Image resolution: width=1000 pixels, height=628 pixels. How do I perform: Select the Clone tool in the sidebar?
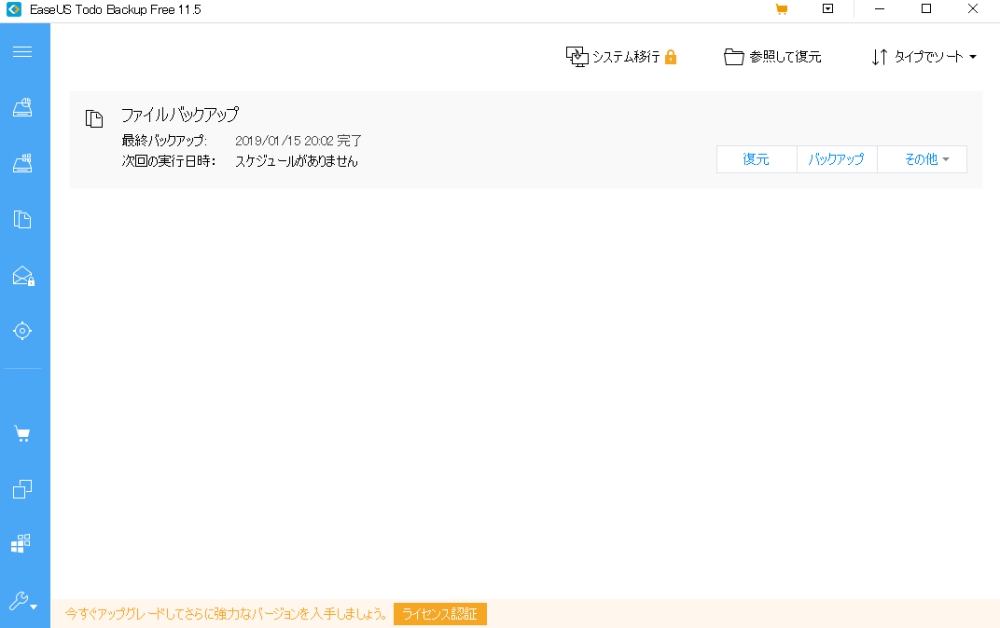(x=25, y=489)
